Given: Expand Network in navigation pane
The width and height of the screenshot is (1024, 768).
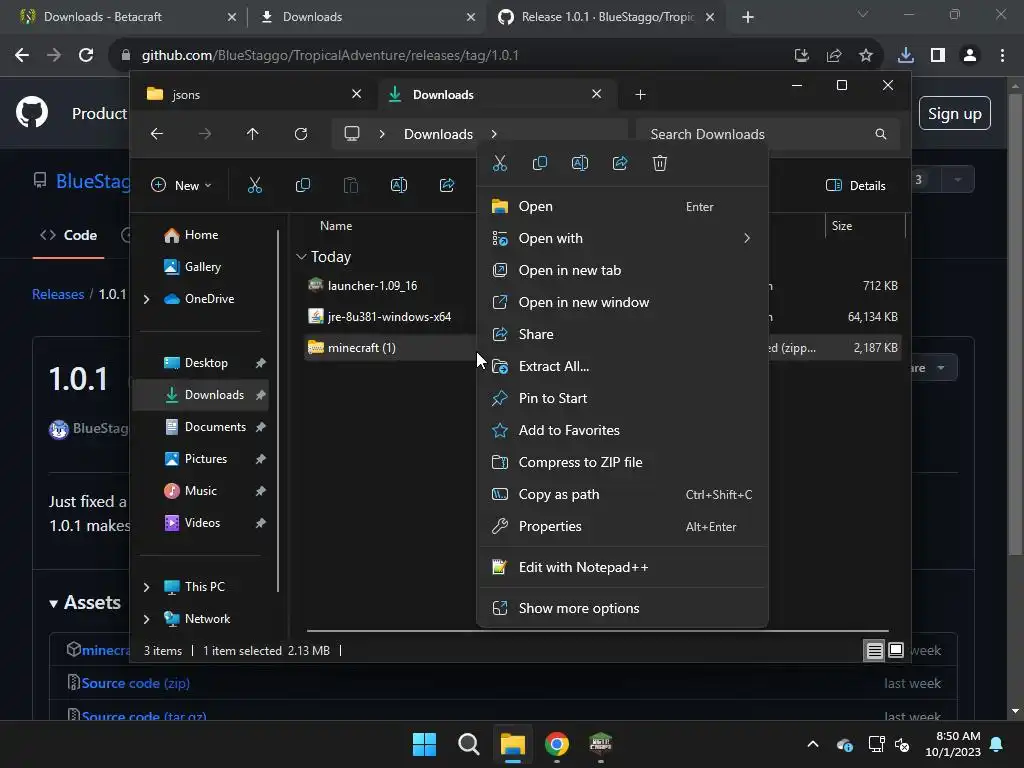Looking at the screenshot, I should tap(146, 619).
